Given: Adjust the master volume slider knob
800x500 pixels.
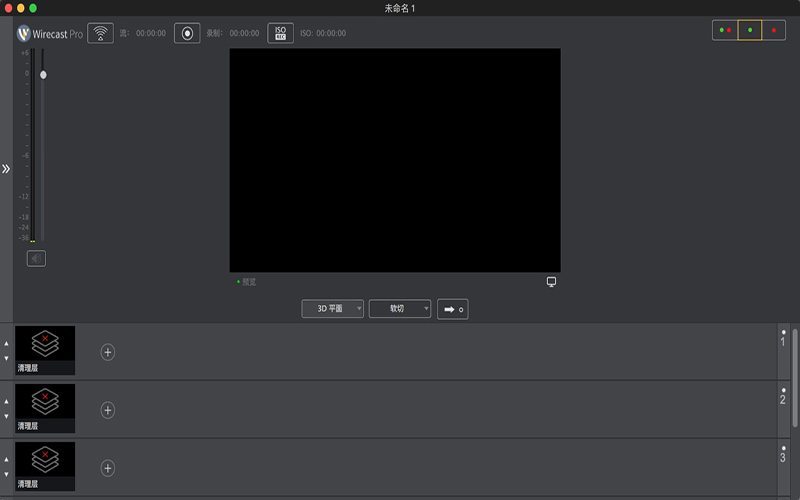Looking at the screenshot, I should click(43, 75).
